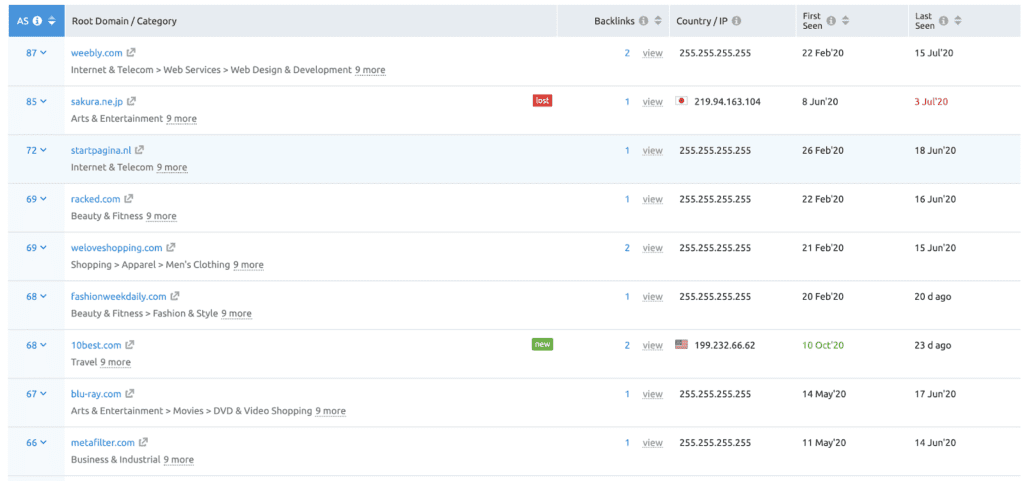Screen dimensions: 1024x481
Task: Open the 10best.com domain link
Action: [x=96, y=345]
